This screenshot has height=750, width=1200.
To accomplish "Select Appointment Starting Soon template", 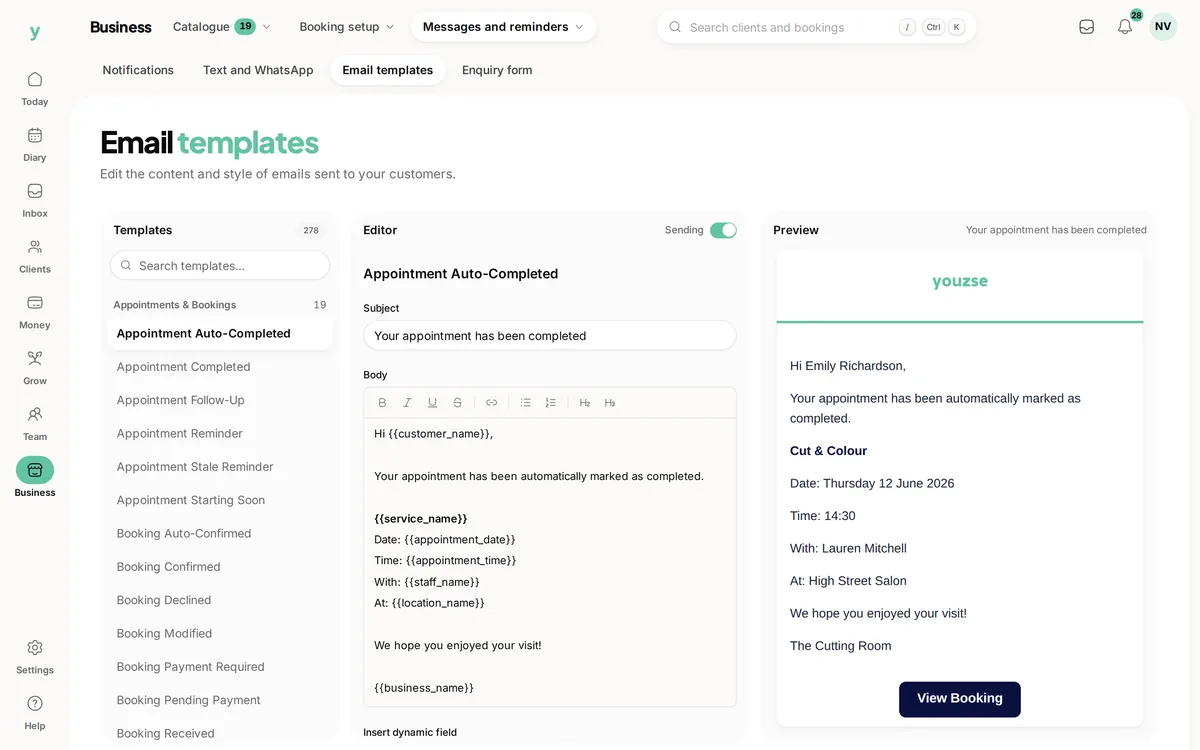I will click(220, 500).
